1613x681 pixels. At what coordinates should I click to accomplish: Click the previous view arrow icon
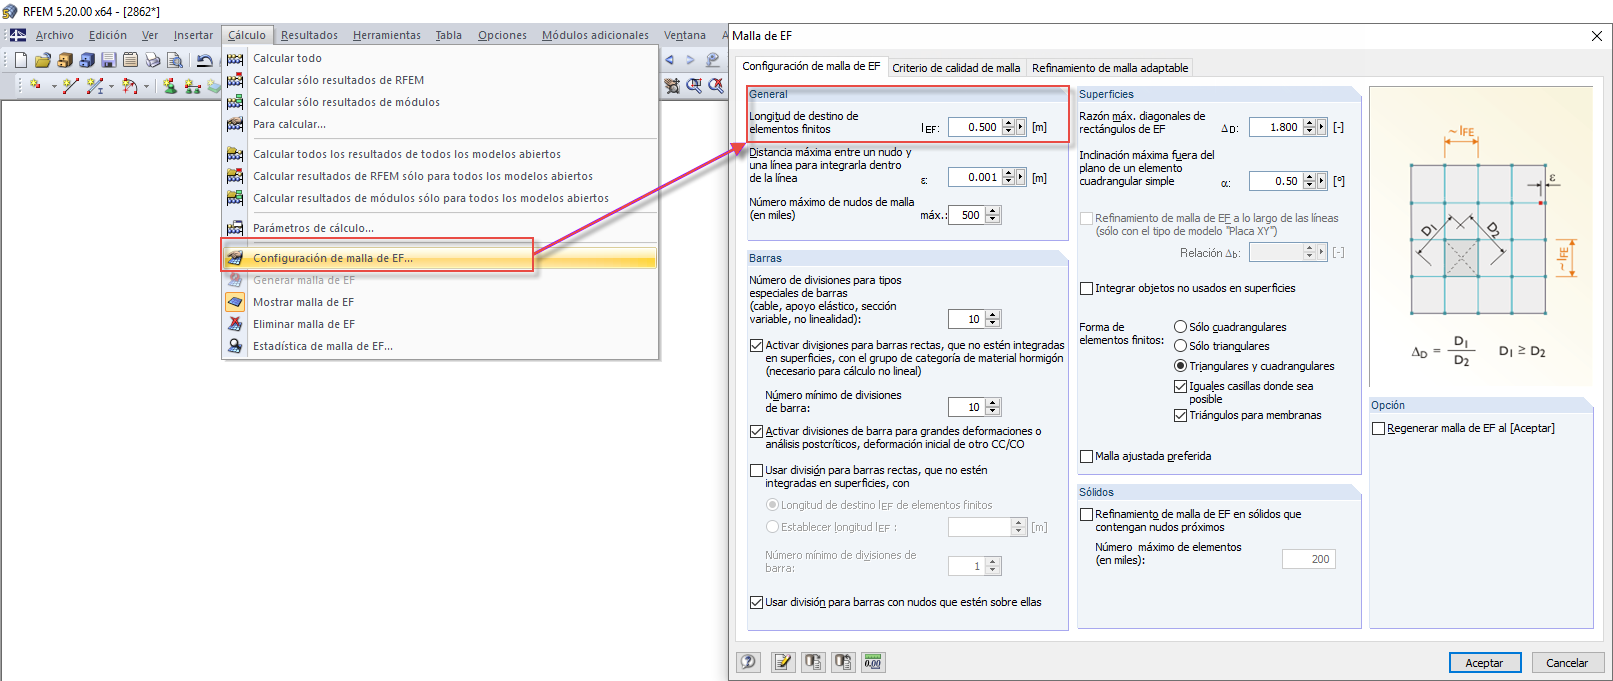pyautogui.click(x=669, y=60)
